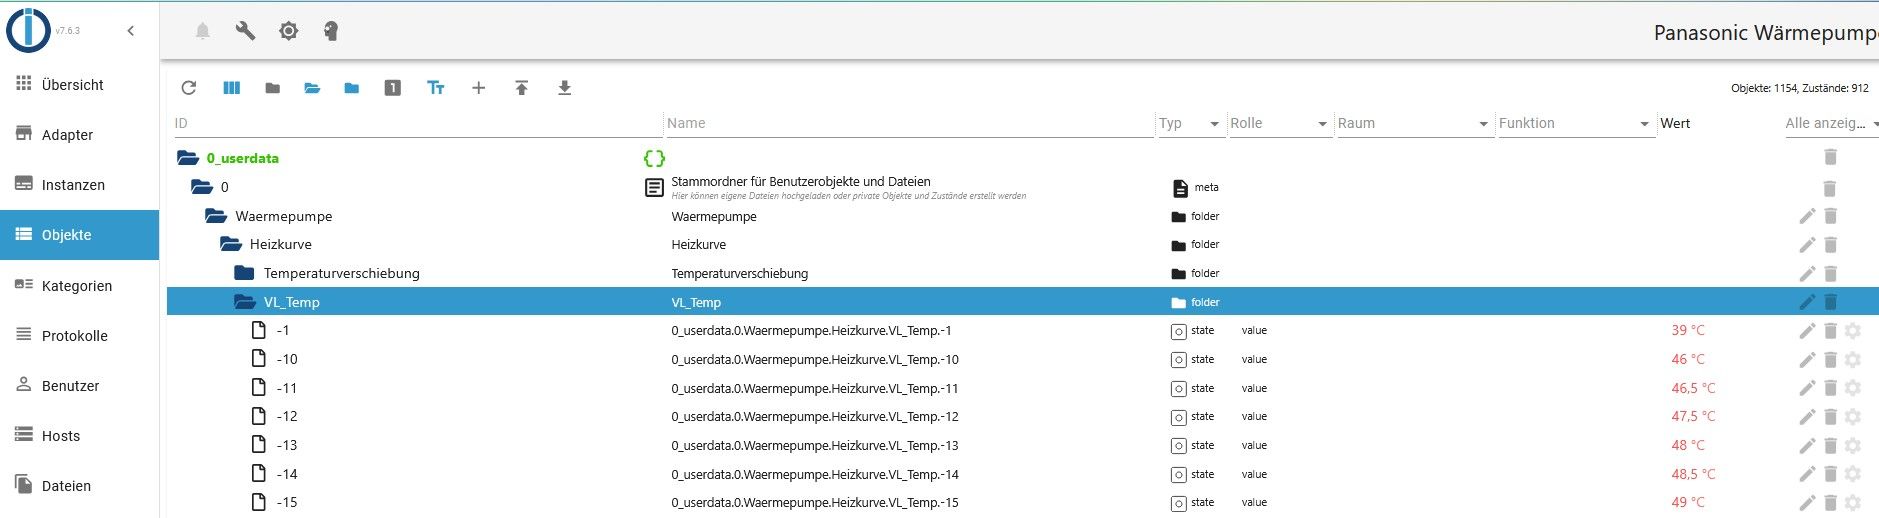
Task: Open the wrench system settings icon
Action: coord(245,31)
